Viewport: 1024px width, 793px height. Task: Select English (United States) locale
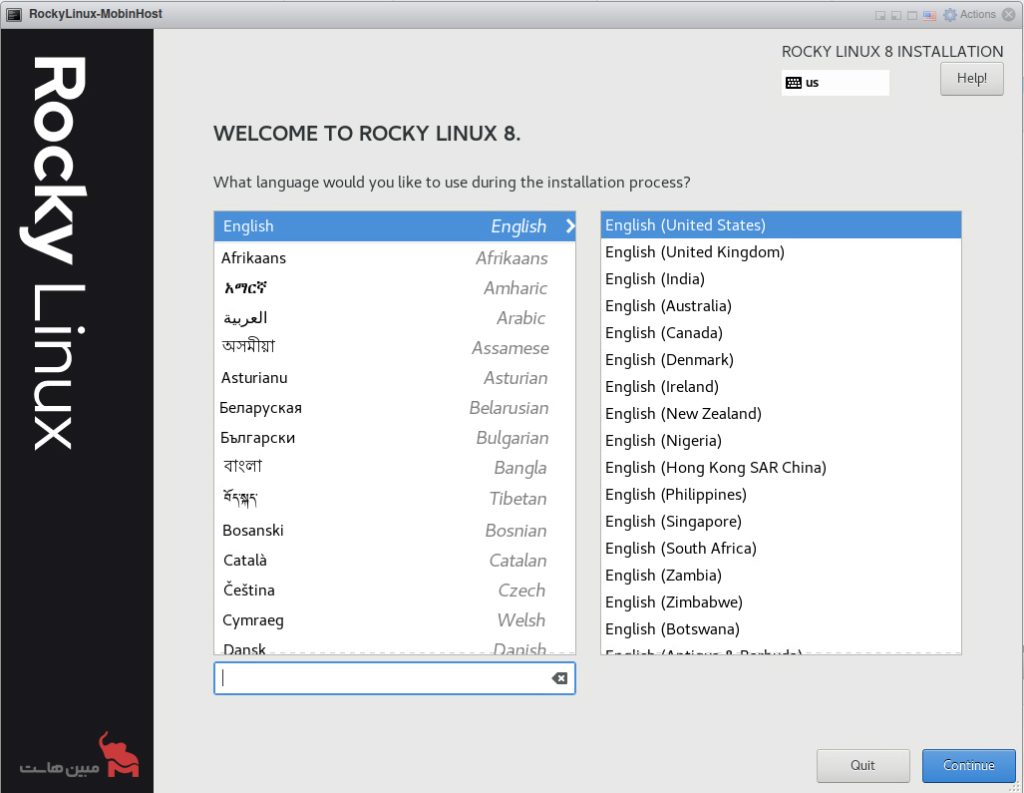[780, 225]
